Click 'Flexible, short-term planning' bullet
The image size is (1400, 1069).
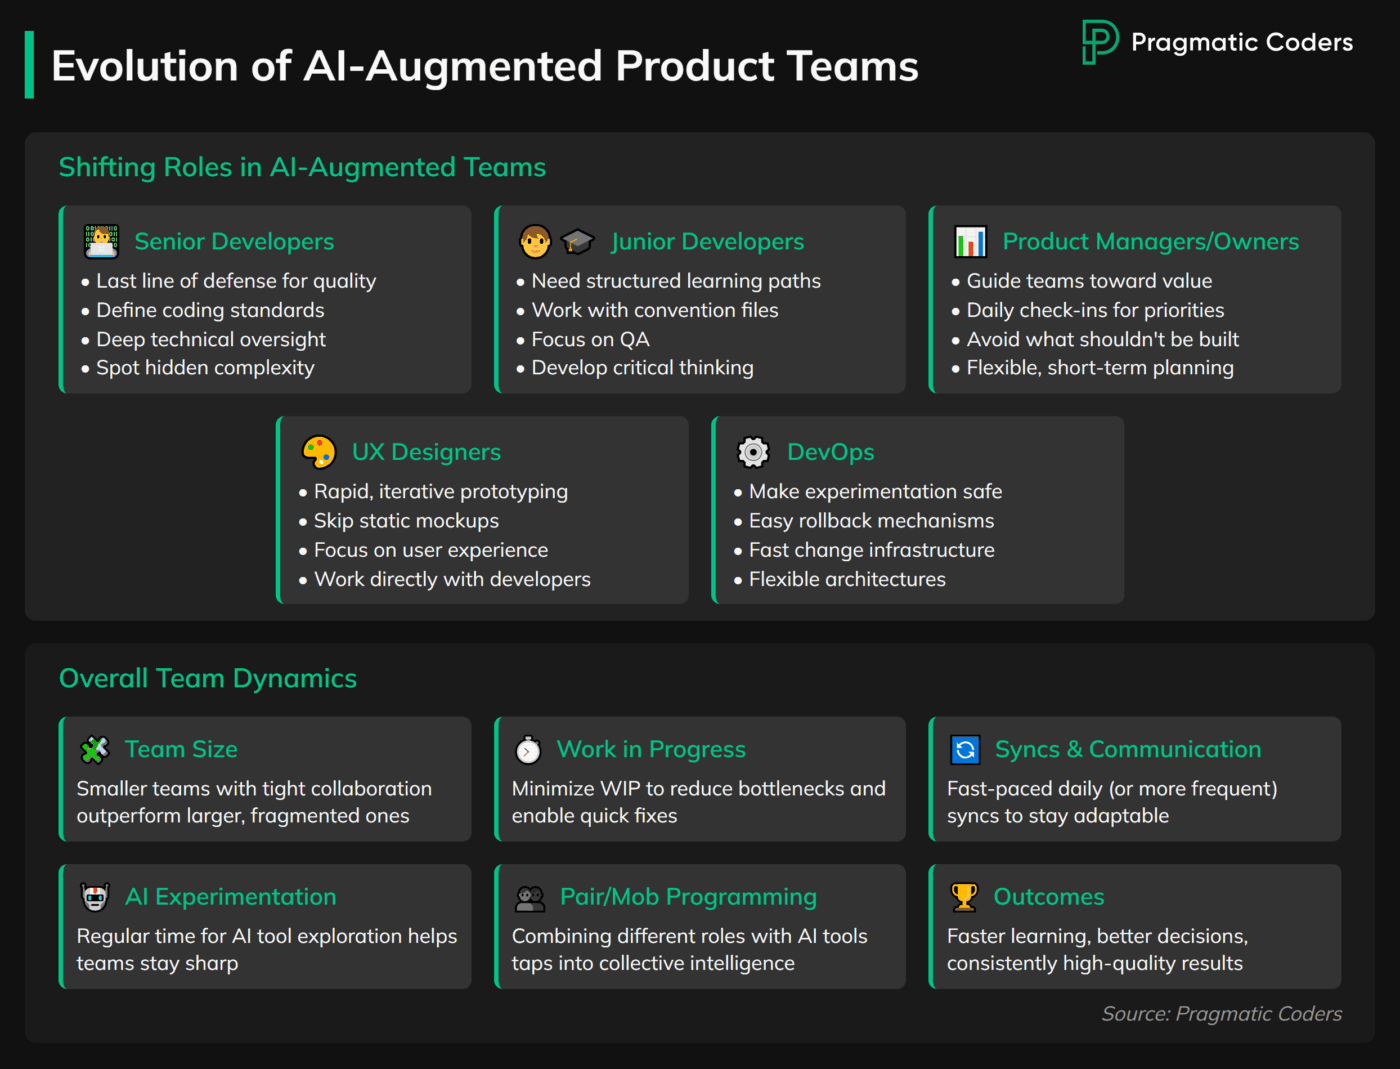pyautogui.click(x=1100, y=368)
